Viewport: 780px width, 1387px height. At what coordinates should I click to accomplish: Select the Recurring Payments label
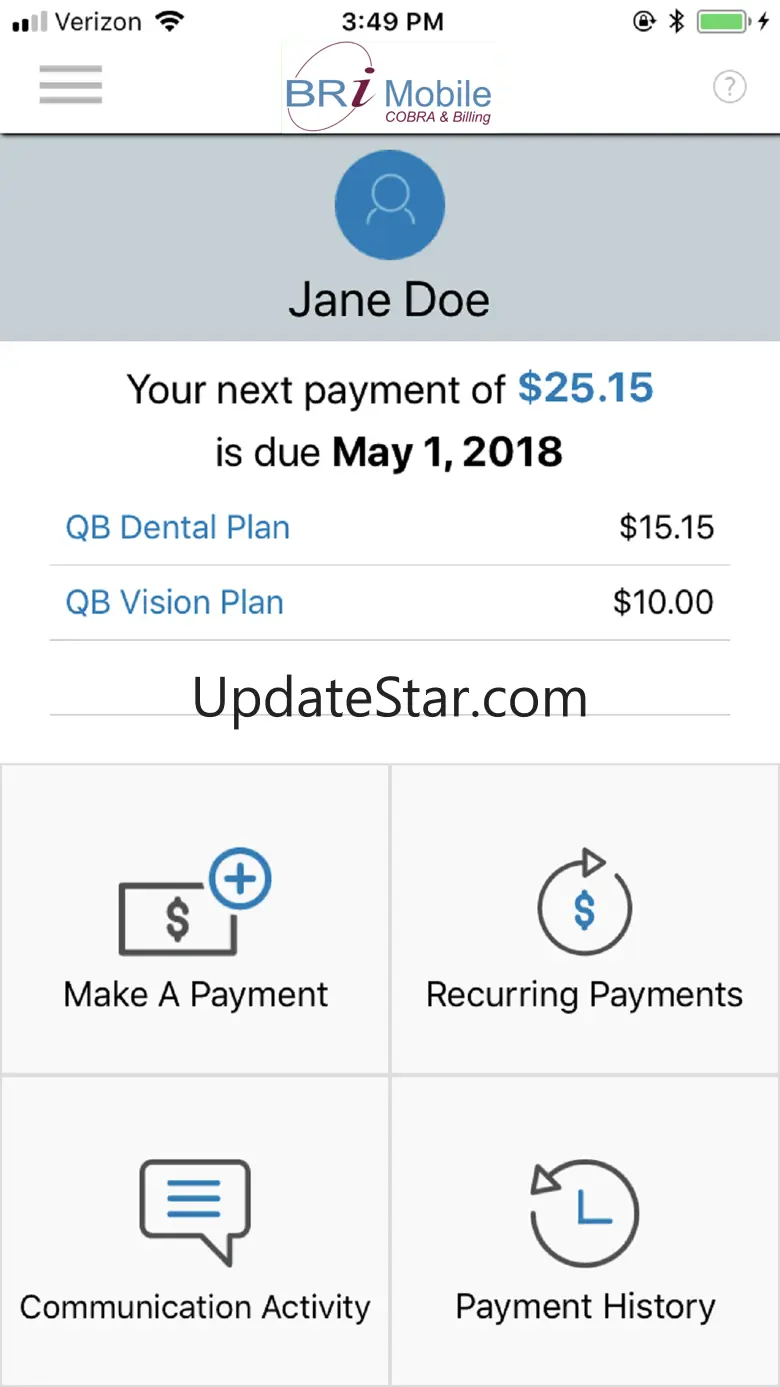click(585, 995)
